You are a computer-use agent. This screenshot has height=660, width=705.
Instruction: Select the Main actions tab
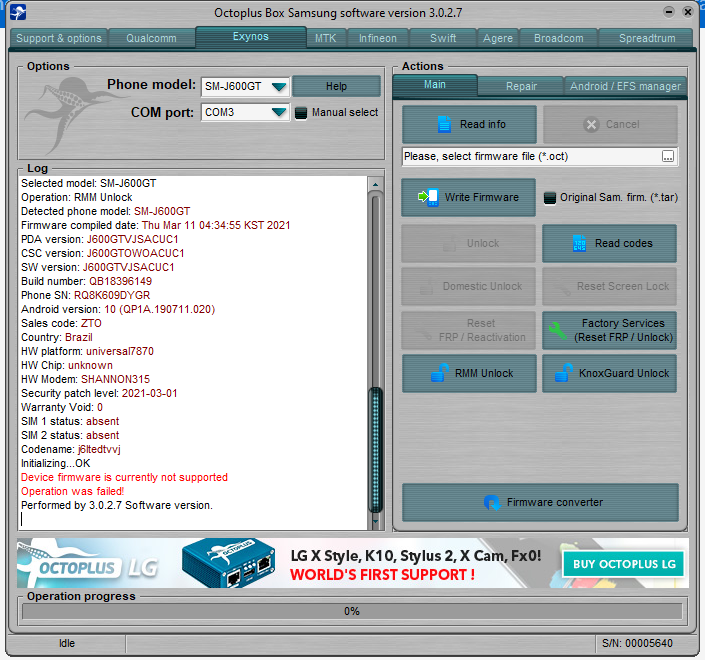(435, 85)
